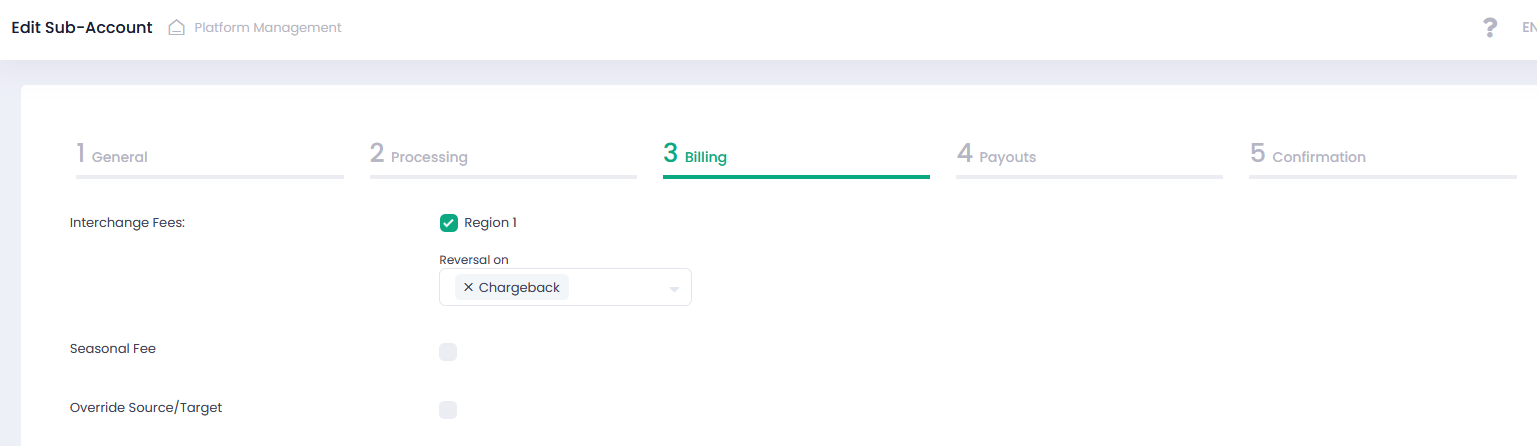Enable the Override Source/Target checkbox
This screenshot has height=446, width=1537.
click(448, 410)
